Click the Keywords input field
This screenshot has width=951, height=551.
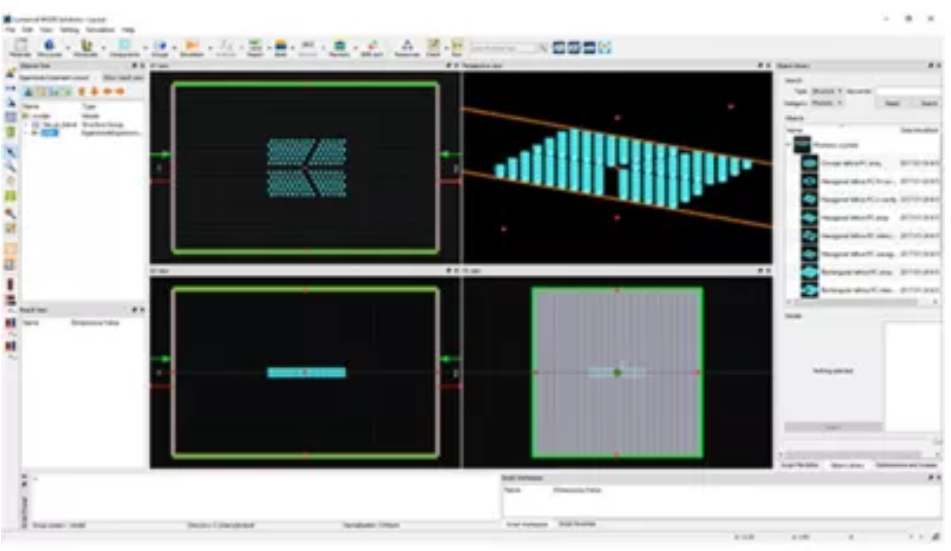[x=907, y=91]
